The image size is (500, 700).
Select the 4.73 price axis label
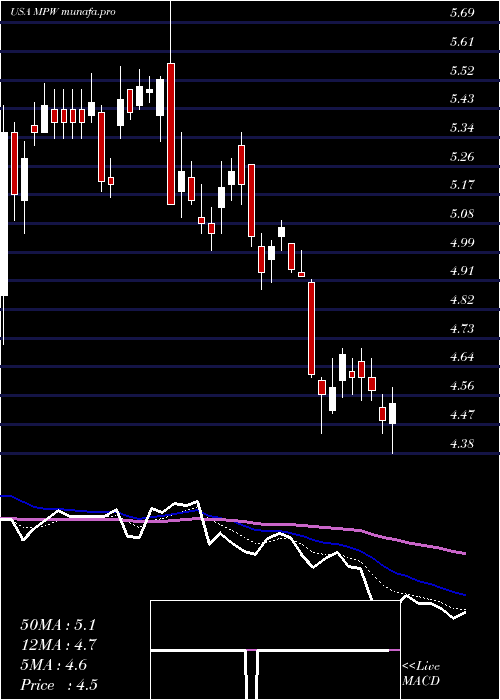(x=462, y=329)
